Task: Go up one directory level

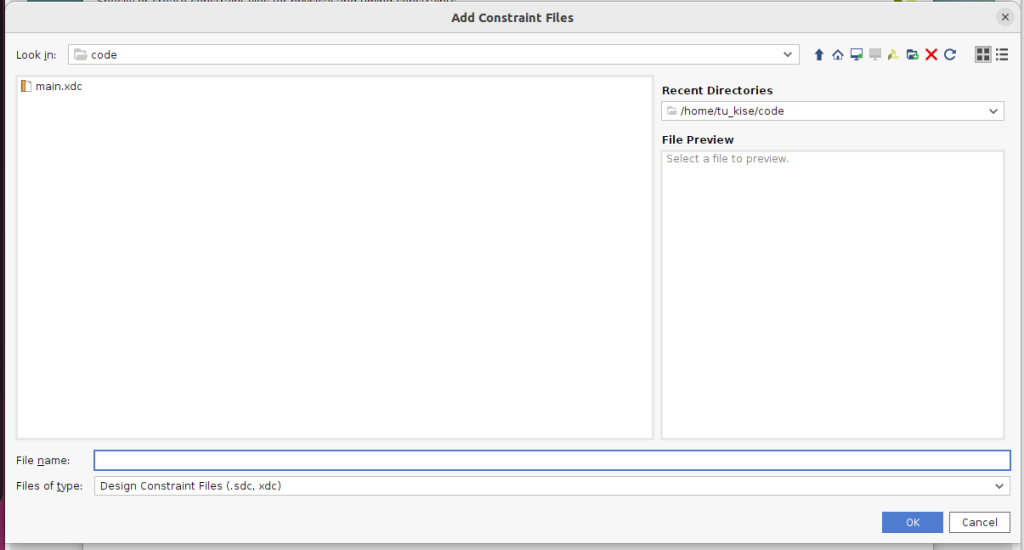Action: click(819, 55)
